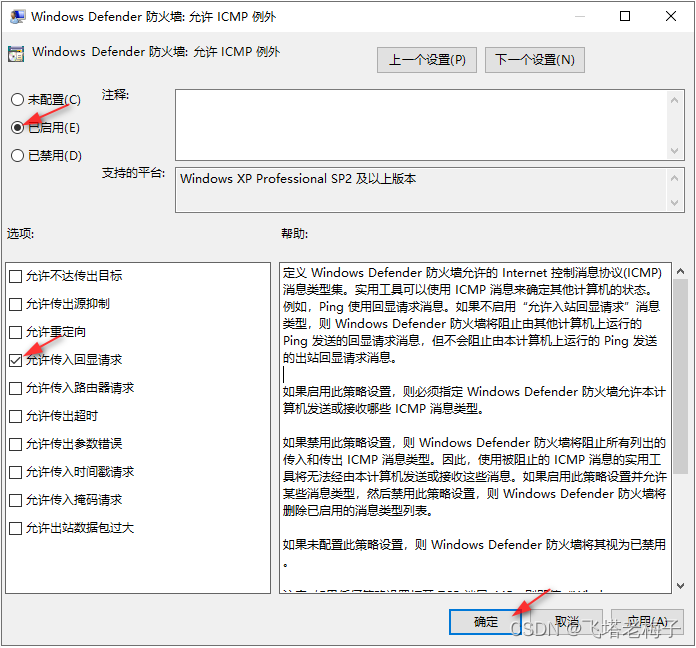Image resolution: width=696 pixels, height=648 pixels.
Task: Click the 应用(A) apply button
Action: pyautogui.click(x=647, y=622)
